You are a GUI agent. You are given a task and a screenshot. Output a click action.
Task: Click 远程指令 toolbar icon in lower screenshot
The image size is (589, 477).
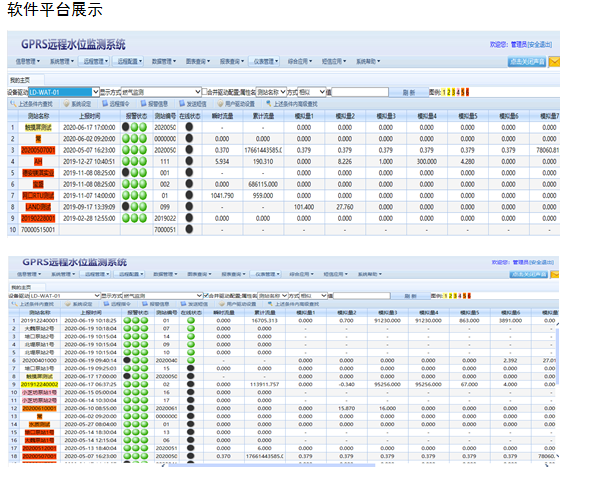click(107, 303)
